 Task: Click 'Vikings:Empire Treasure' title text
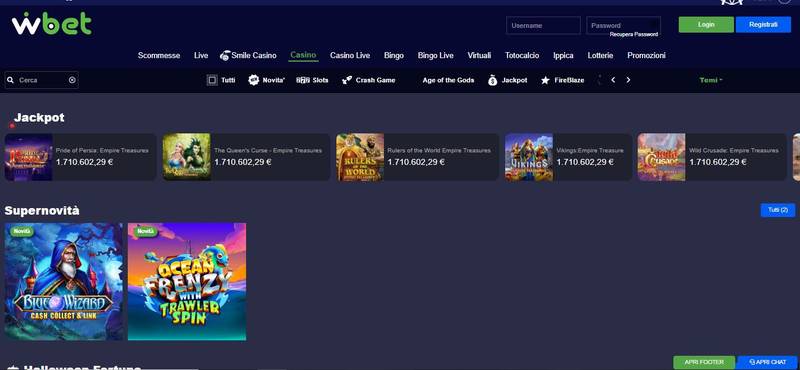coord(590,151)
